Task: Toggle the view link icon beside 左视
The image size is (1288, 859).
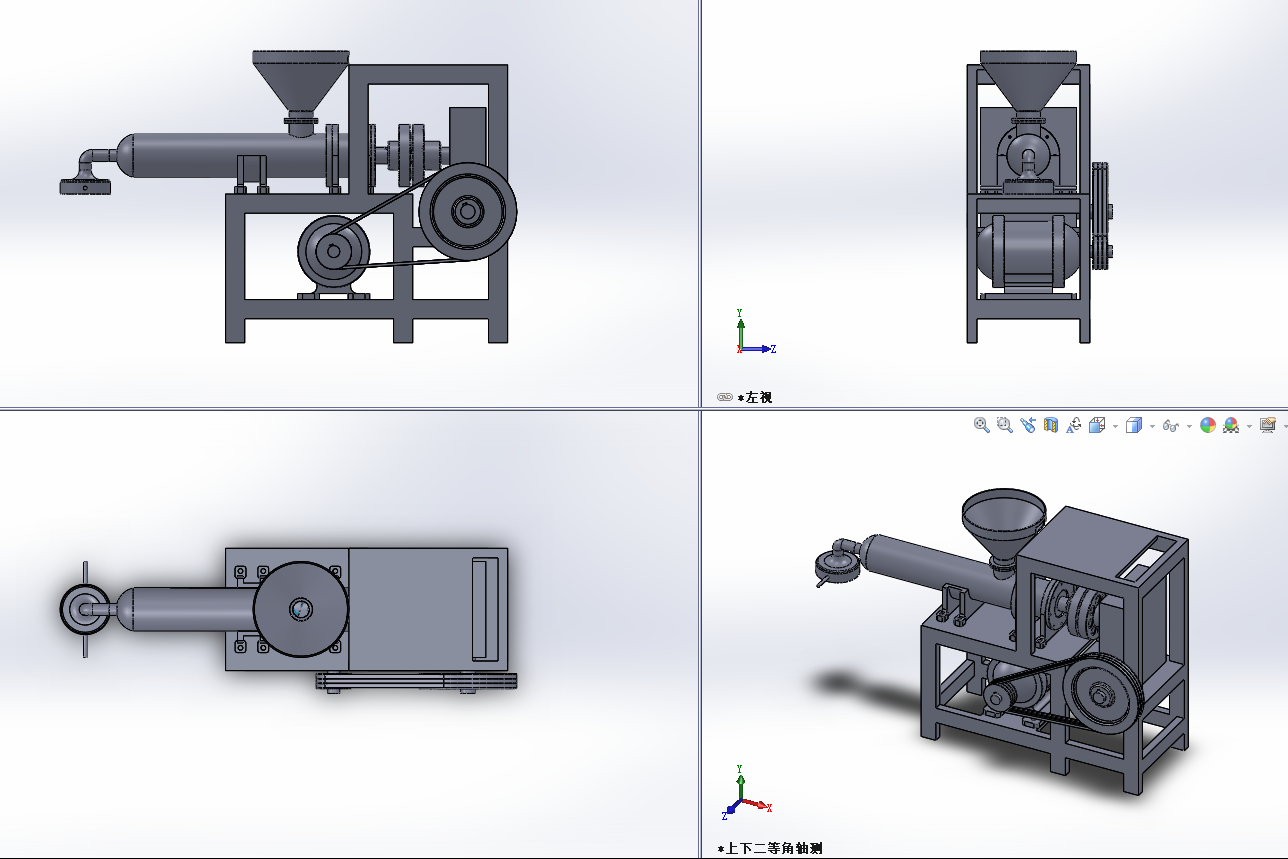Action: tap(725, 397)
